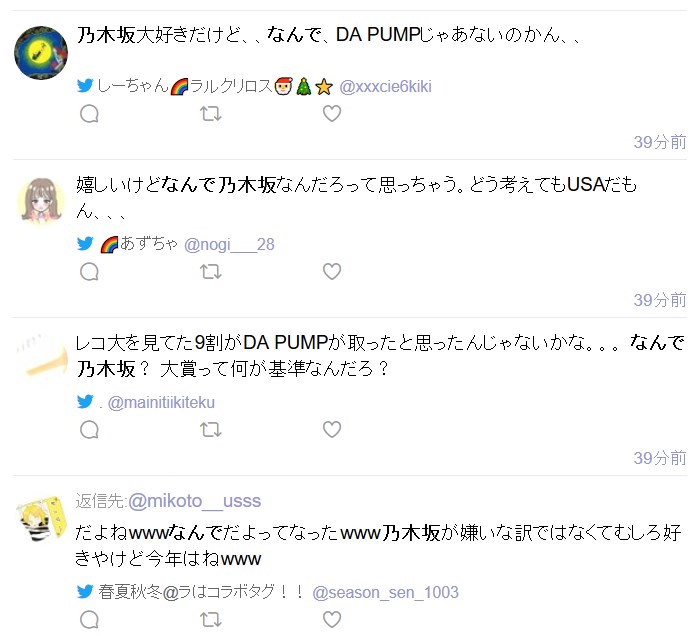Retweet the @nogi___28 tweet

211,271
